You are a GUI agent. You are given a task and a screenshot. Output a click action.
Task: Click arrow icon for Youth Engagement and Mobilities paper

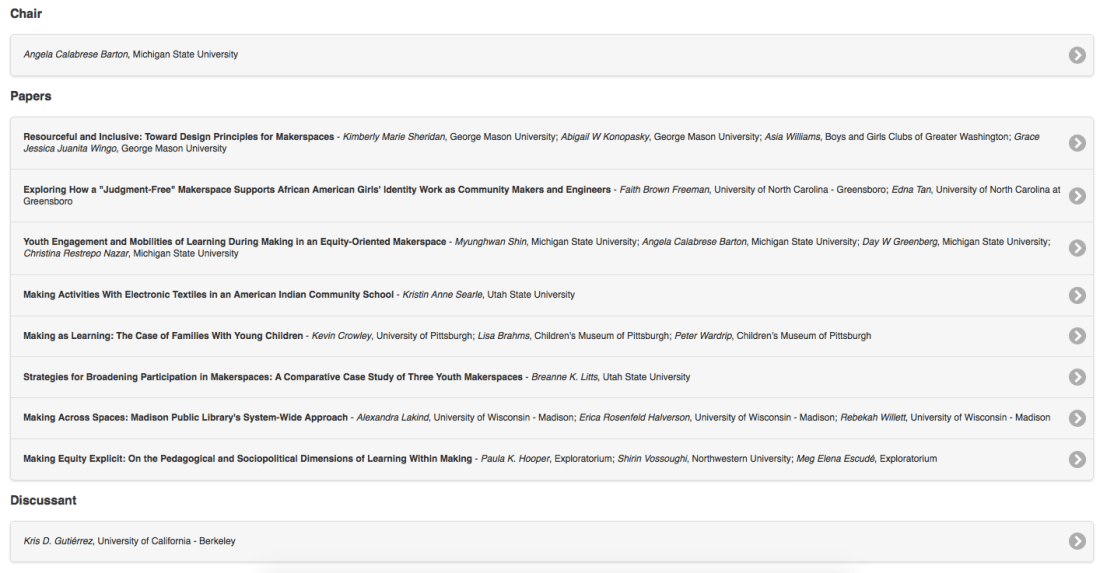1077,248
